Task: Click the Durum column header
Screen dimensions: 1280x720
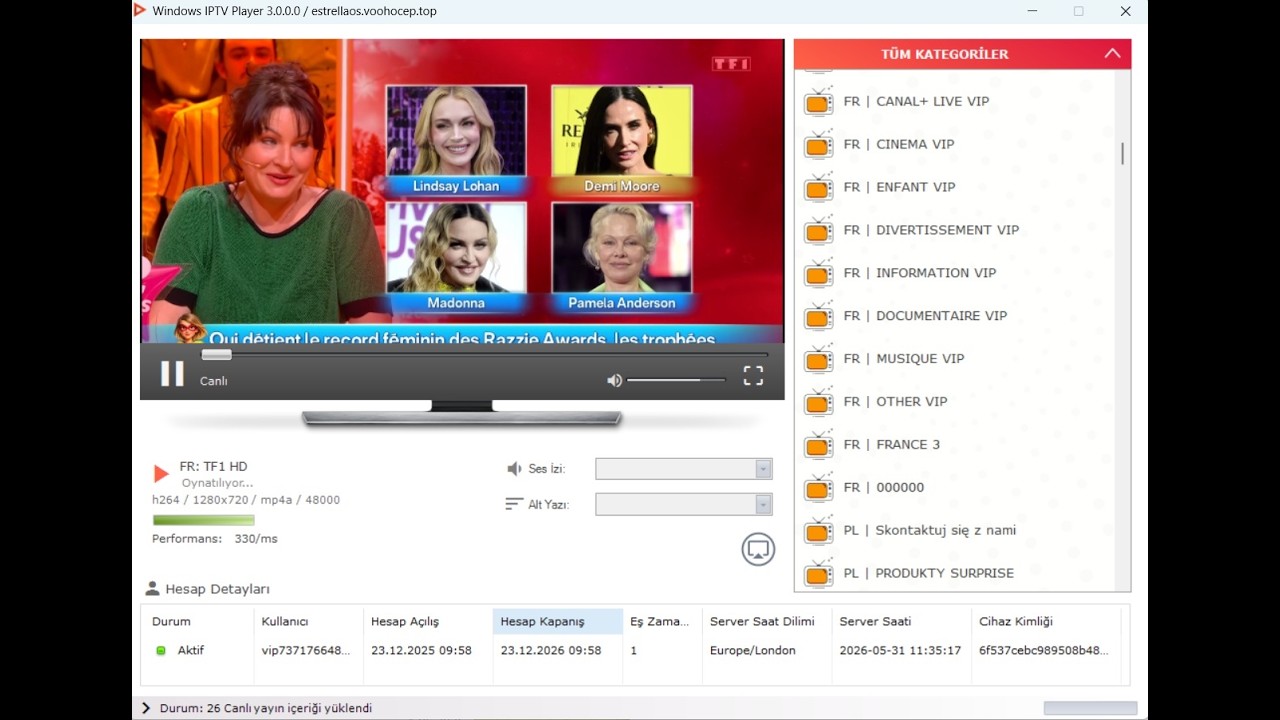Action: point(197,621)
